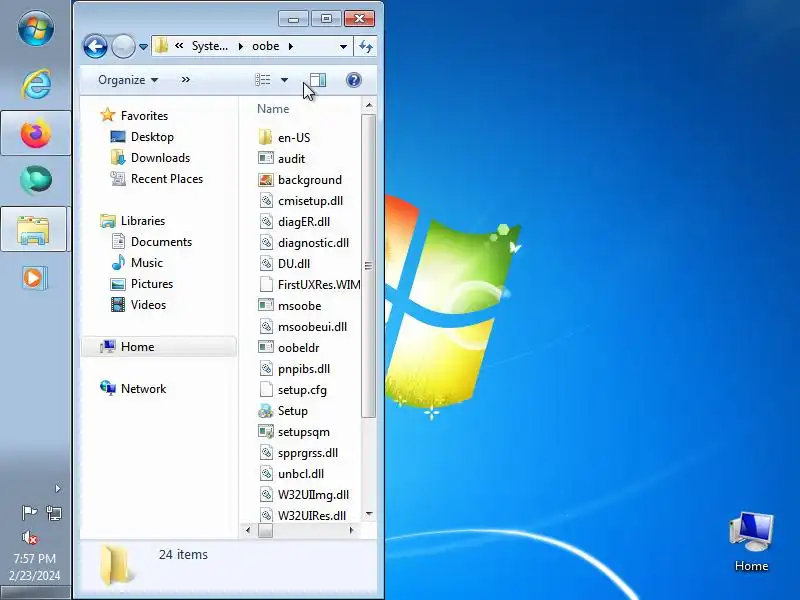The width and height of the screenshot is (800, 600).
Task: Open Desktop in Favorites
Action: point(152,137)
